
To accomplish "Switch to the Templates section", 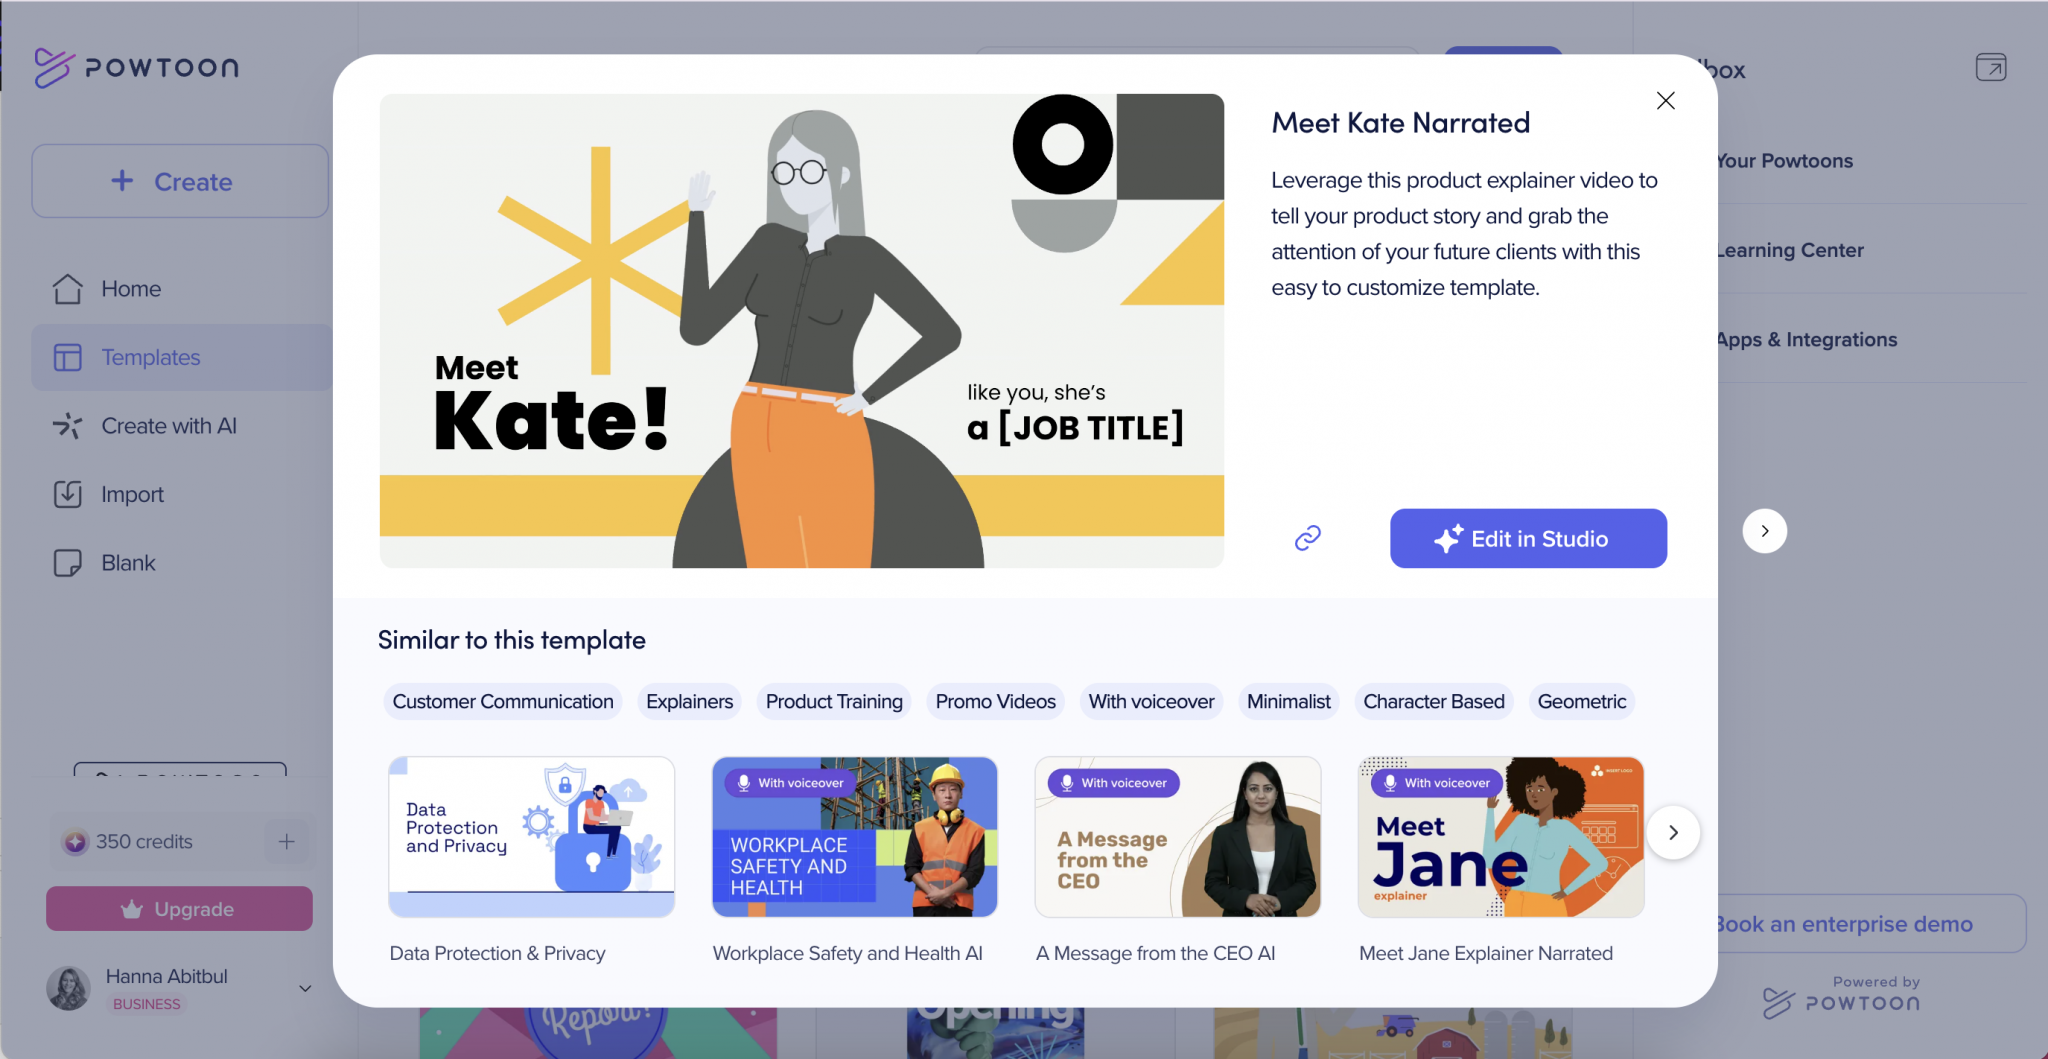I will 150,357.
